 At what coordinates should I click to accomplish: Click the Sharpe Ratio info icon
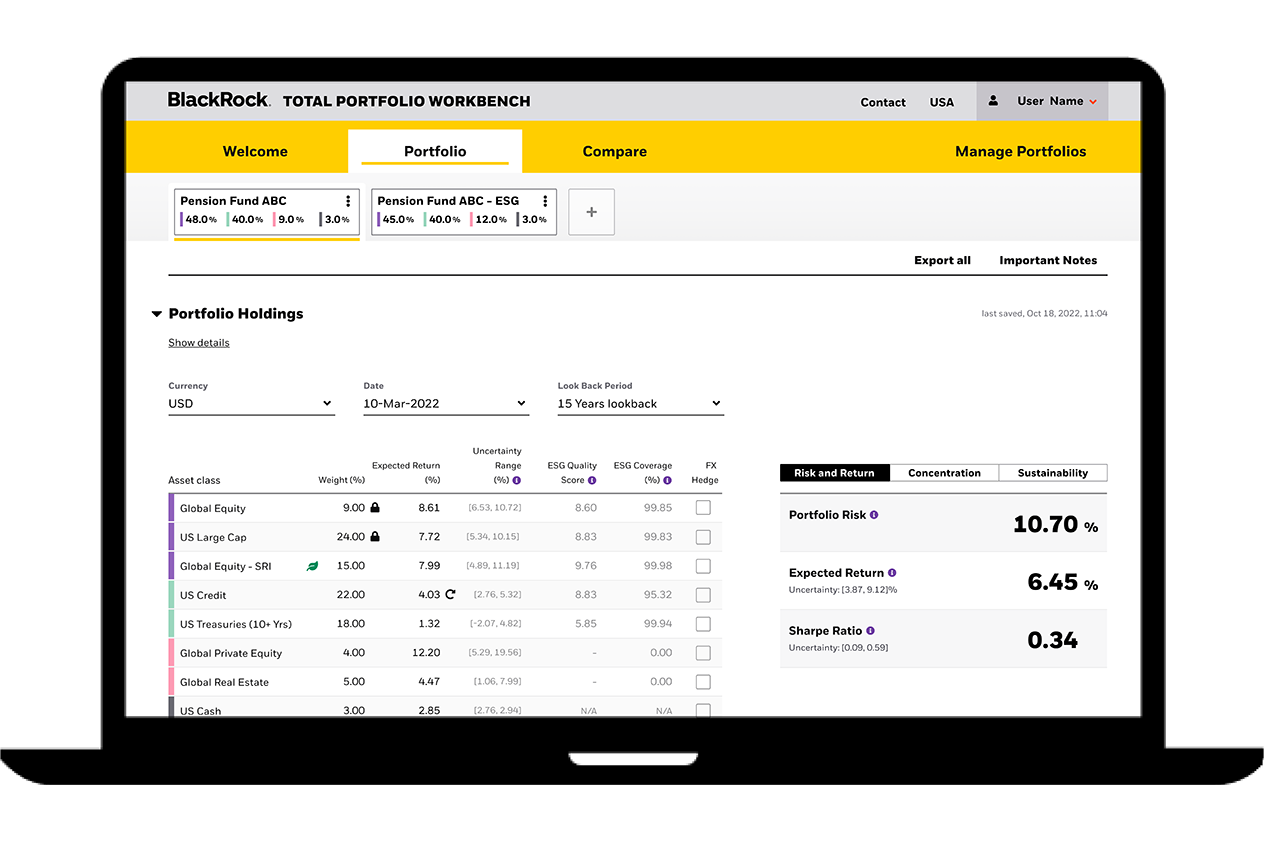(870, 631)
